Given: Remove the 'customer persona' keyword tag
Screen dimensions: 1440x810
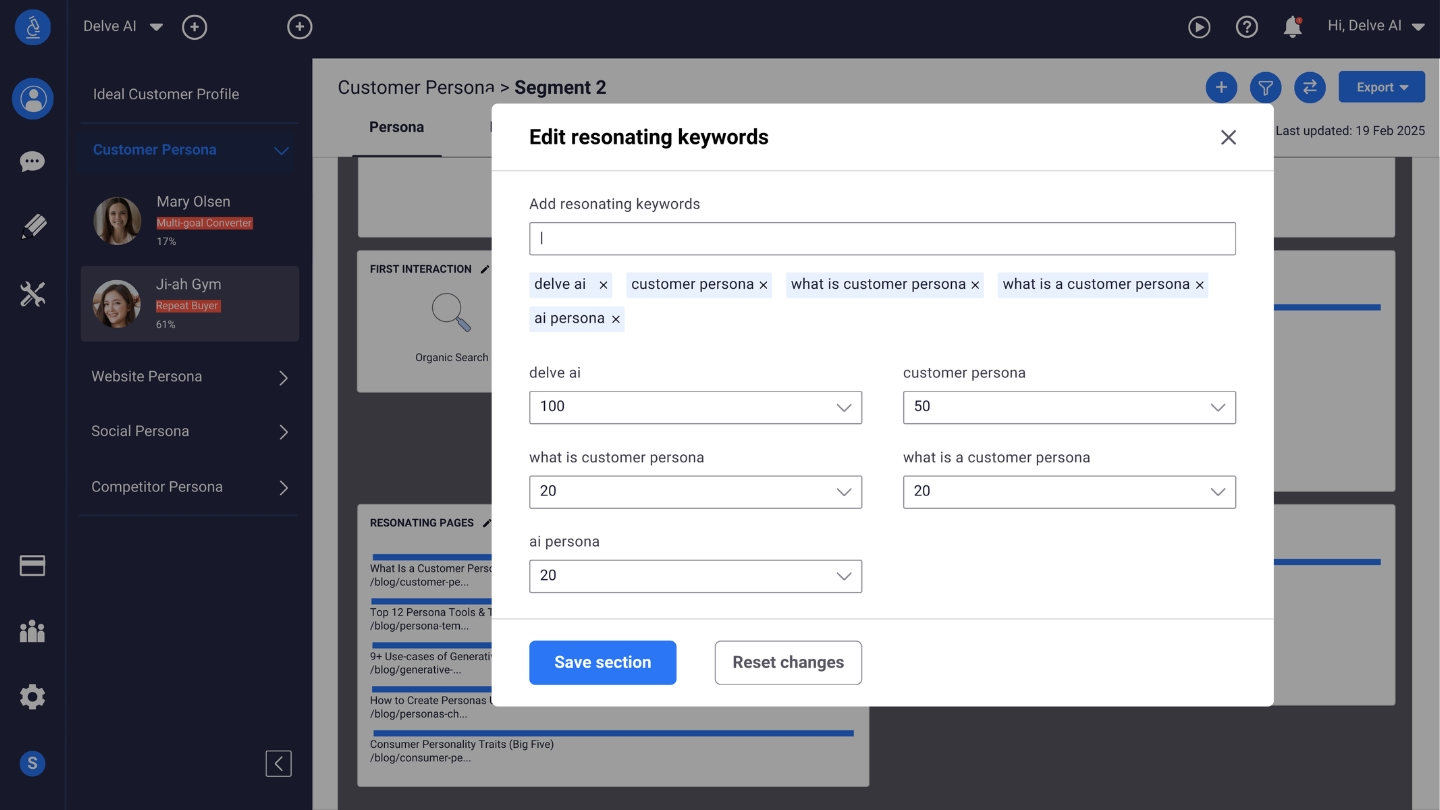Looking at the screenshot, I should (x=763, y=285).
